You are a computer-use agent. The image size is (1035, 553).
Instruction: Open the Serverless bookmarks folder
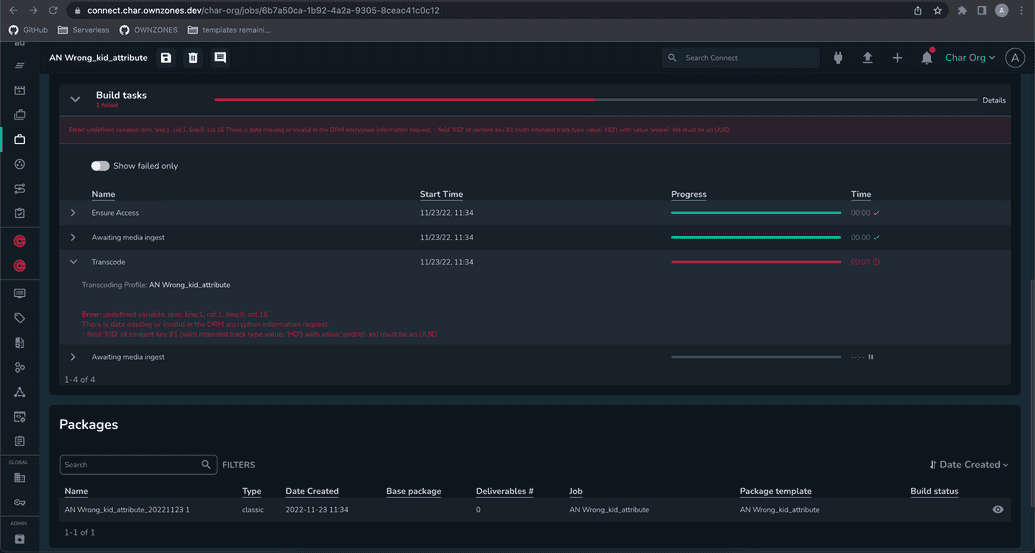point(83,30)
